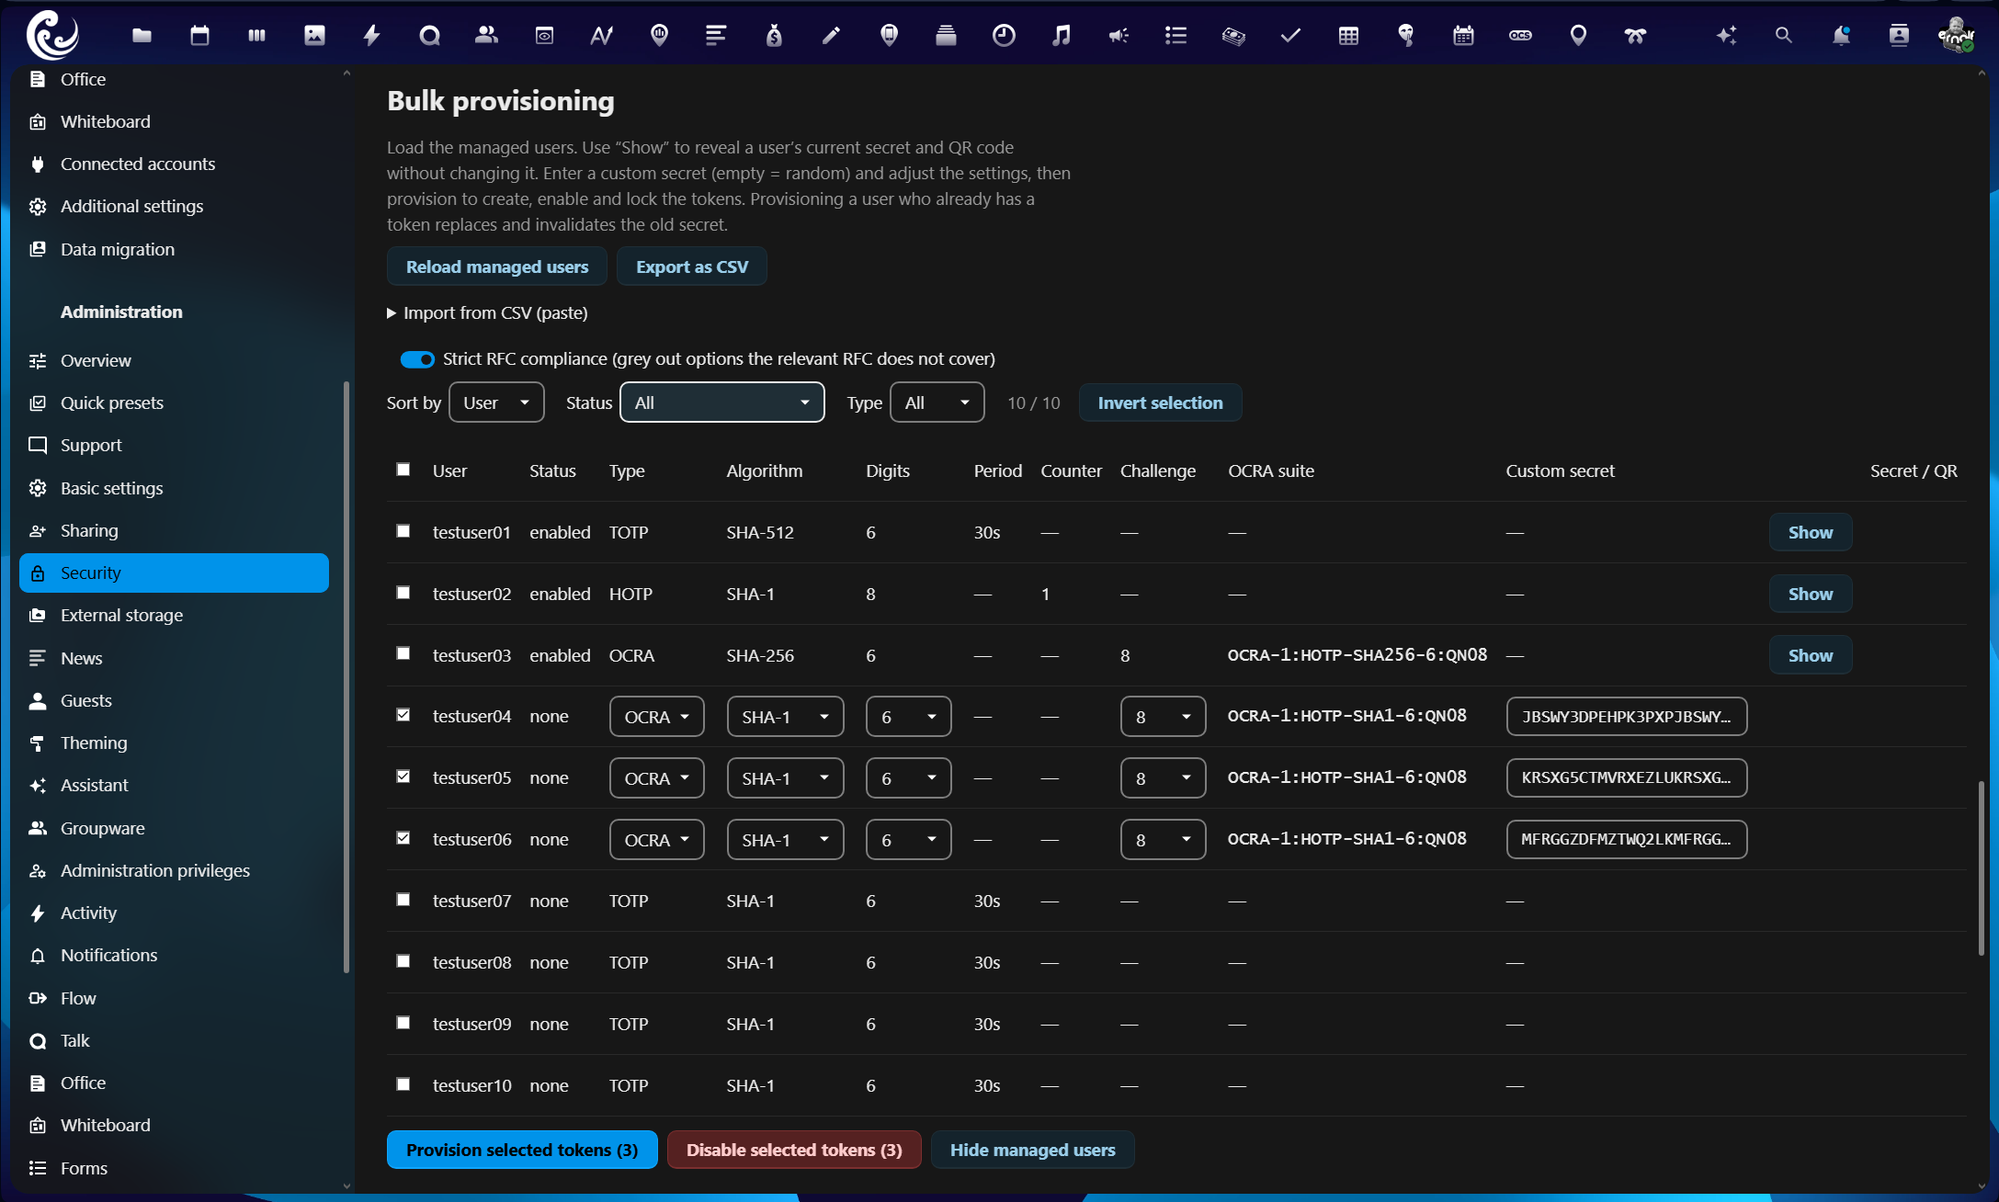Open the Talk app icon in top bar
Screen dimensions: 1999x1202
(x=430, y=36)
